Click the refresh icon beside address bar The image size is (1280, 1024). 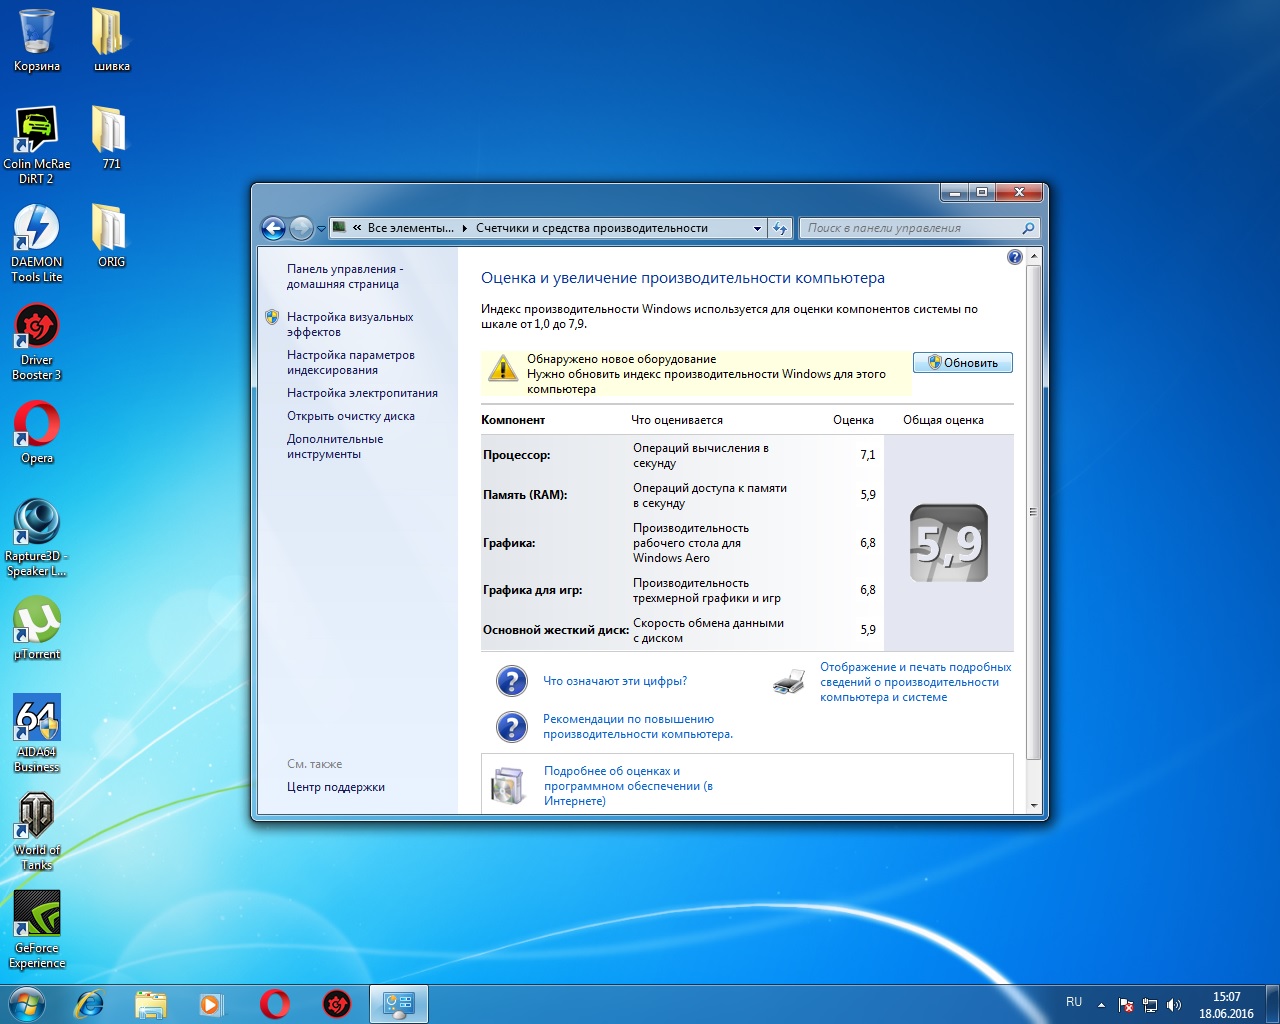[x=780, y=228]
